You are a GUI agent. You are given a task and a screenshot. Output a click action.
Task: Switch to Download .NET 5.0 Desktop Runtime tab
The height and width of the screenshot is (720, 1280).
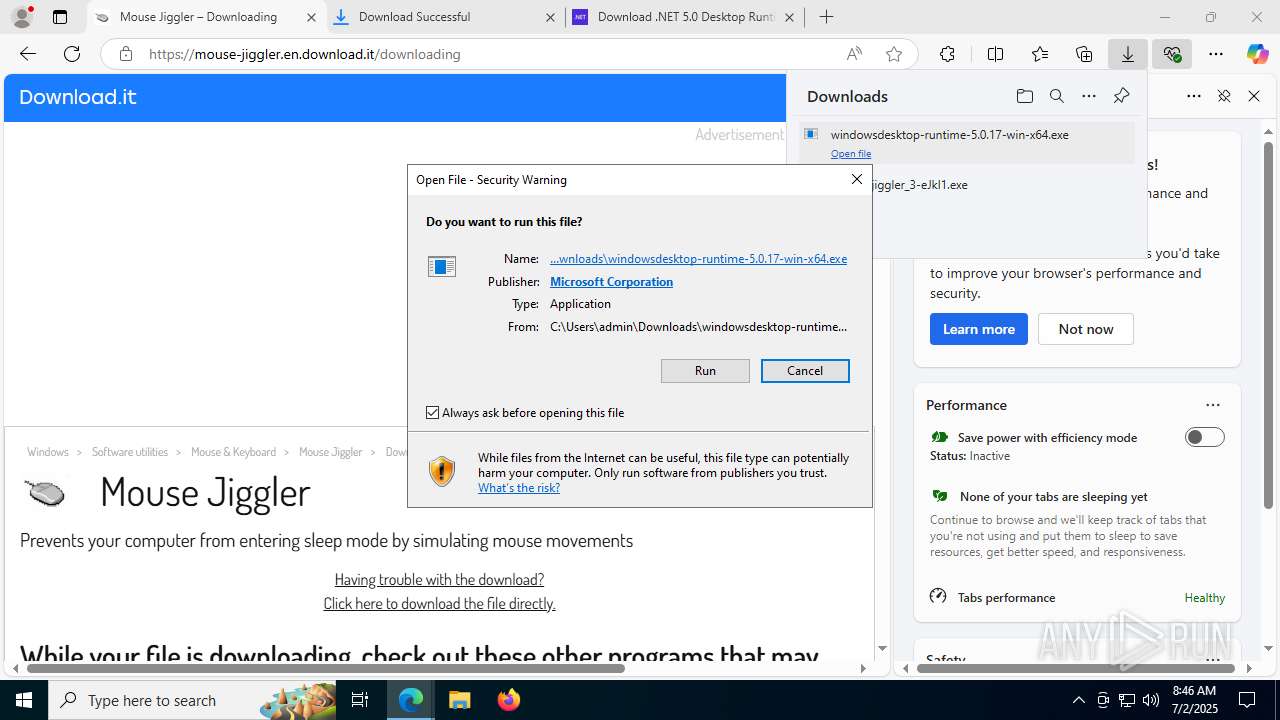point(683,17)
